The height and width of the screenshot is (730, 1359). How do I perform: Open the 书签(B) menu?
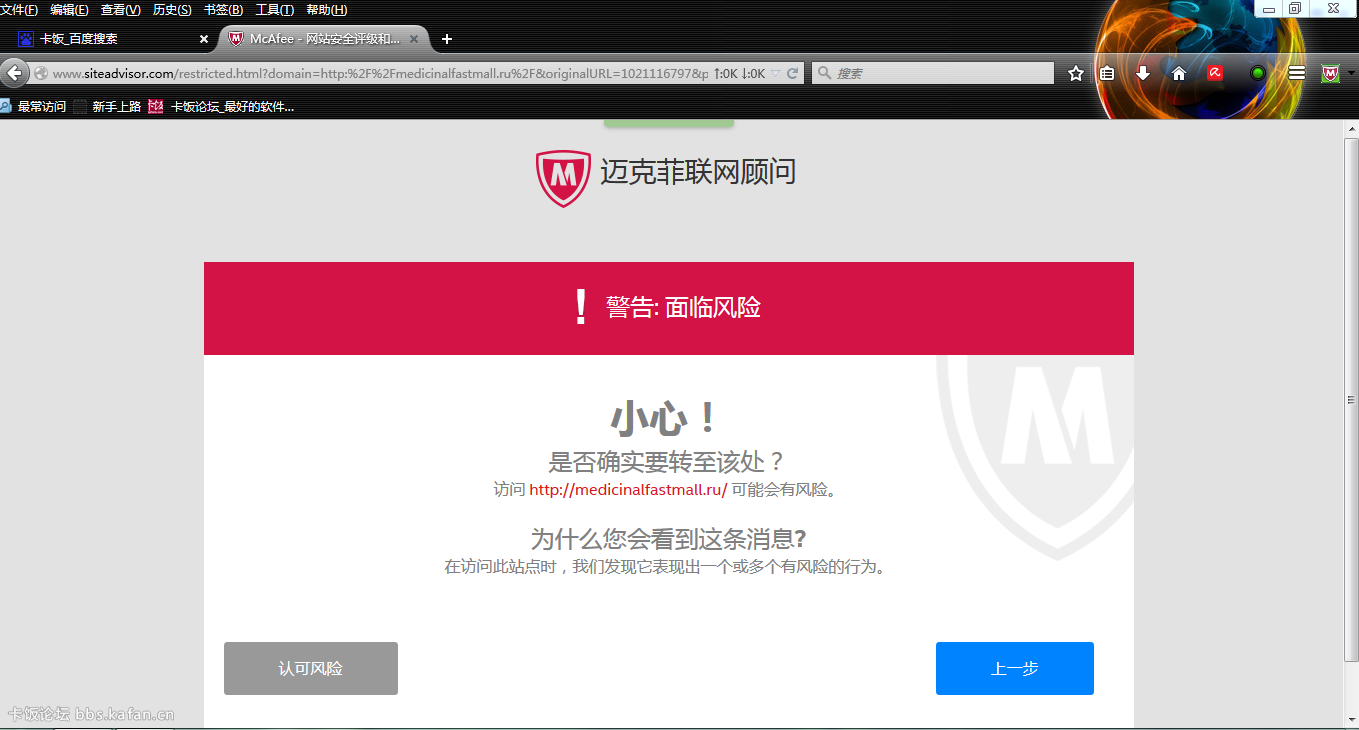pos(223,10)
